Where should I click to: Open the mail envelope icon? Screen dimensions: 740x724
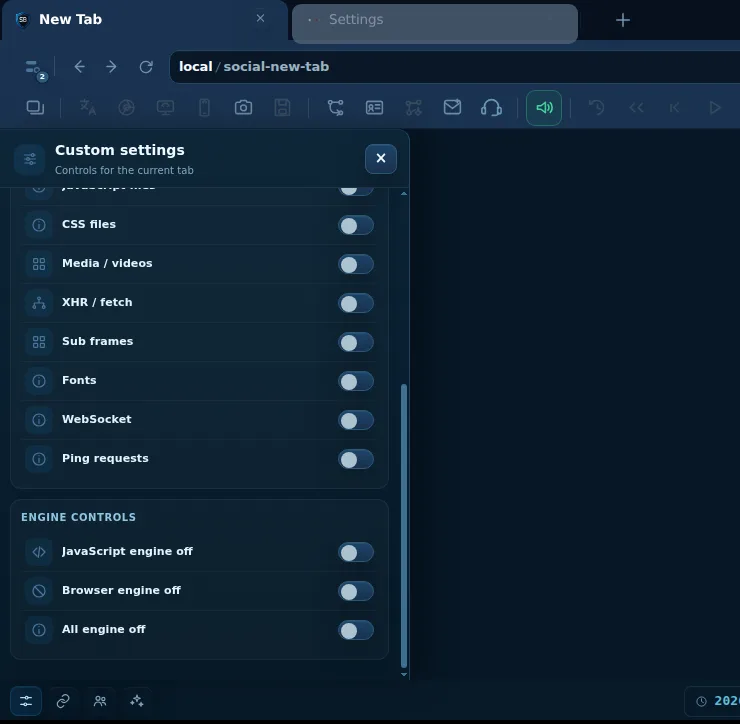[x=452, y=107]
